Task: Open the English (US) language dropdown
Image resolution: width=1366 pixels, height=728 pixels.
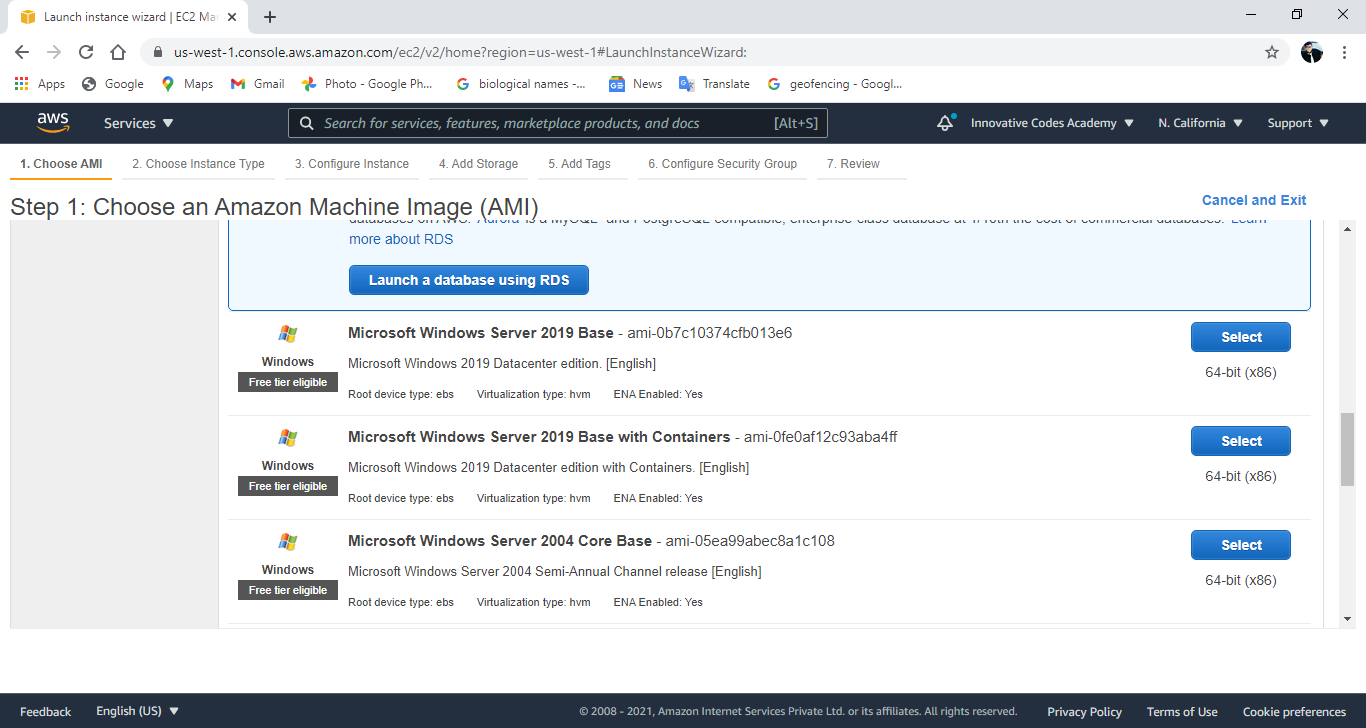Action: click(137, 711)
